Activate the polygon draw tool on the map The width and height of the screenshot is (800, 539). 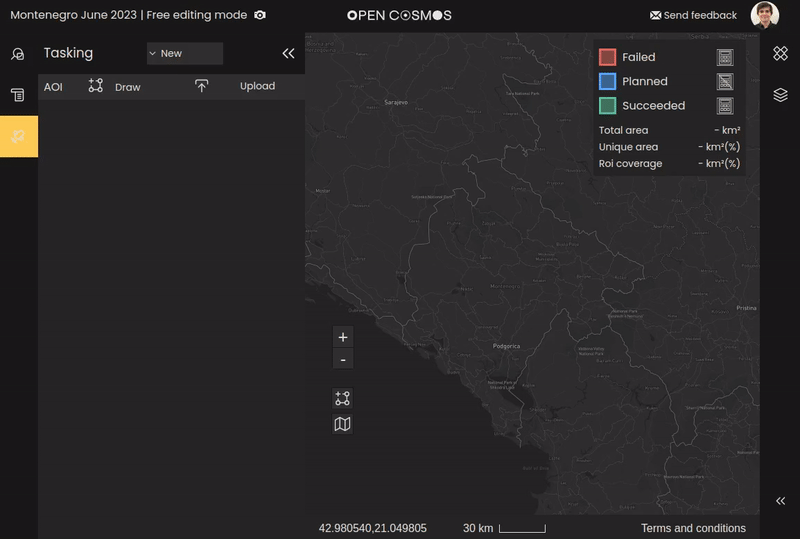[342, 398]
